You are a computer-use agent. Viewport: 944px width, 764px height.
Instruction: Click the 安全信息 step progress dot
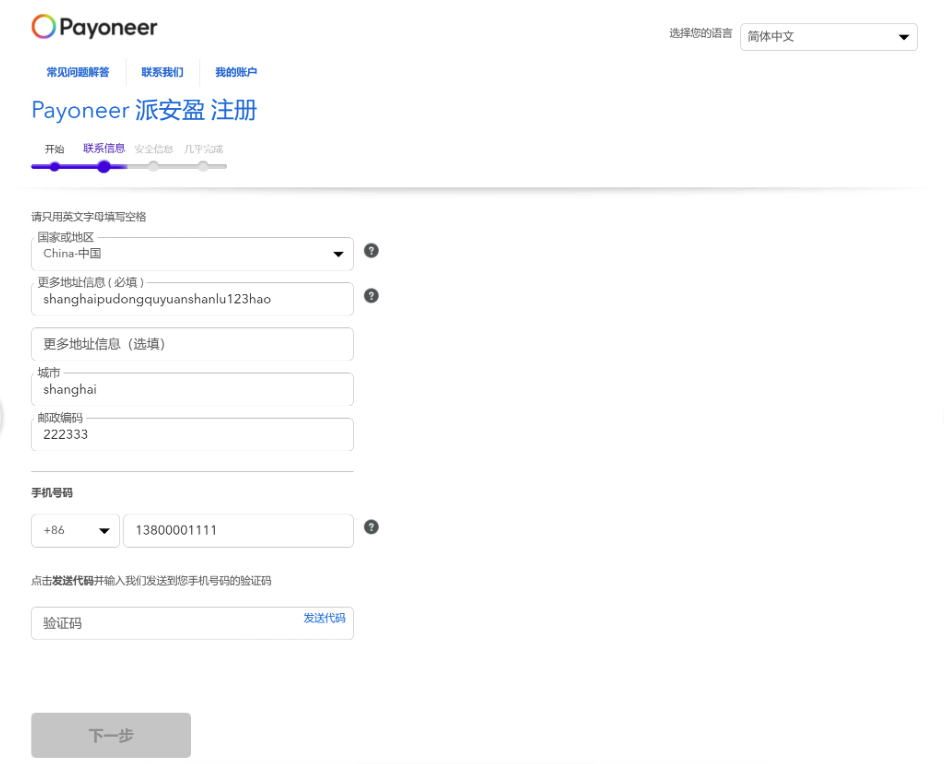pyautogui.click(x=153, y=166)
